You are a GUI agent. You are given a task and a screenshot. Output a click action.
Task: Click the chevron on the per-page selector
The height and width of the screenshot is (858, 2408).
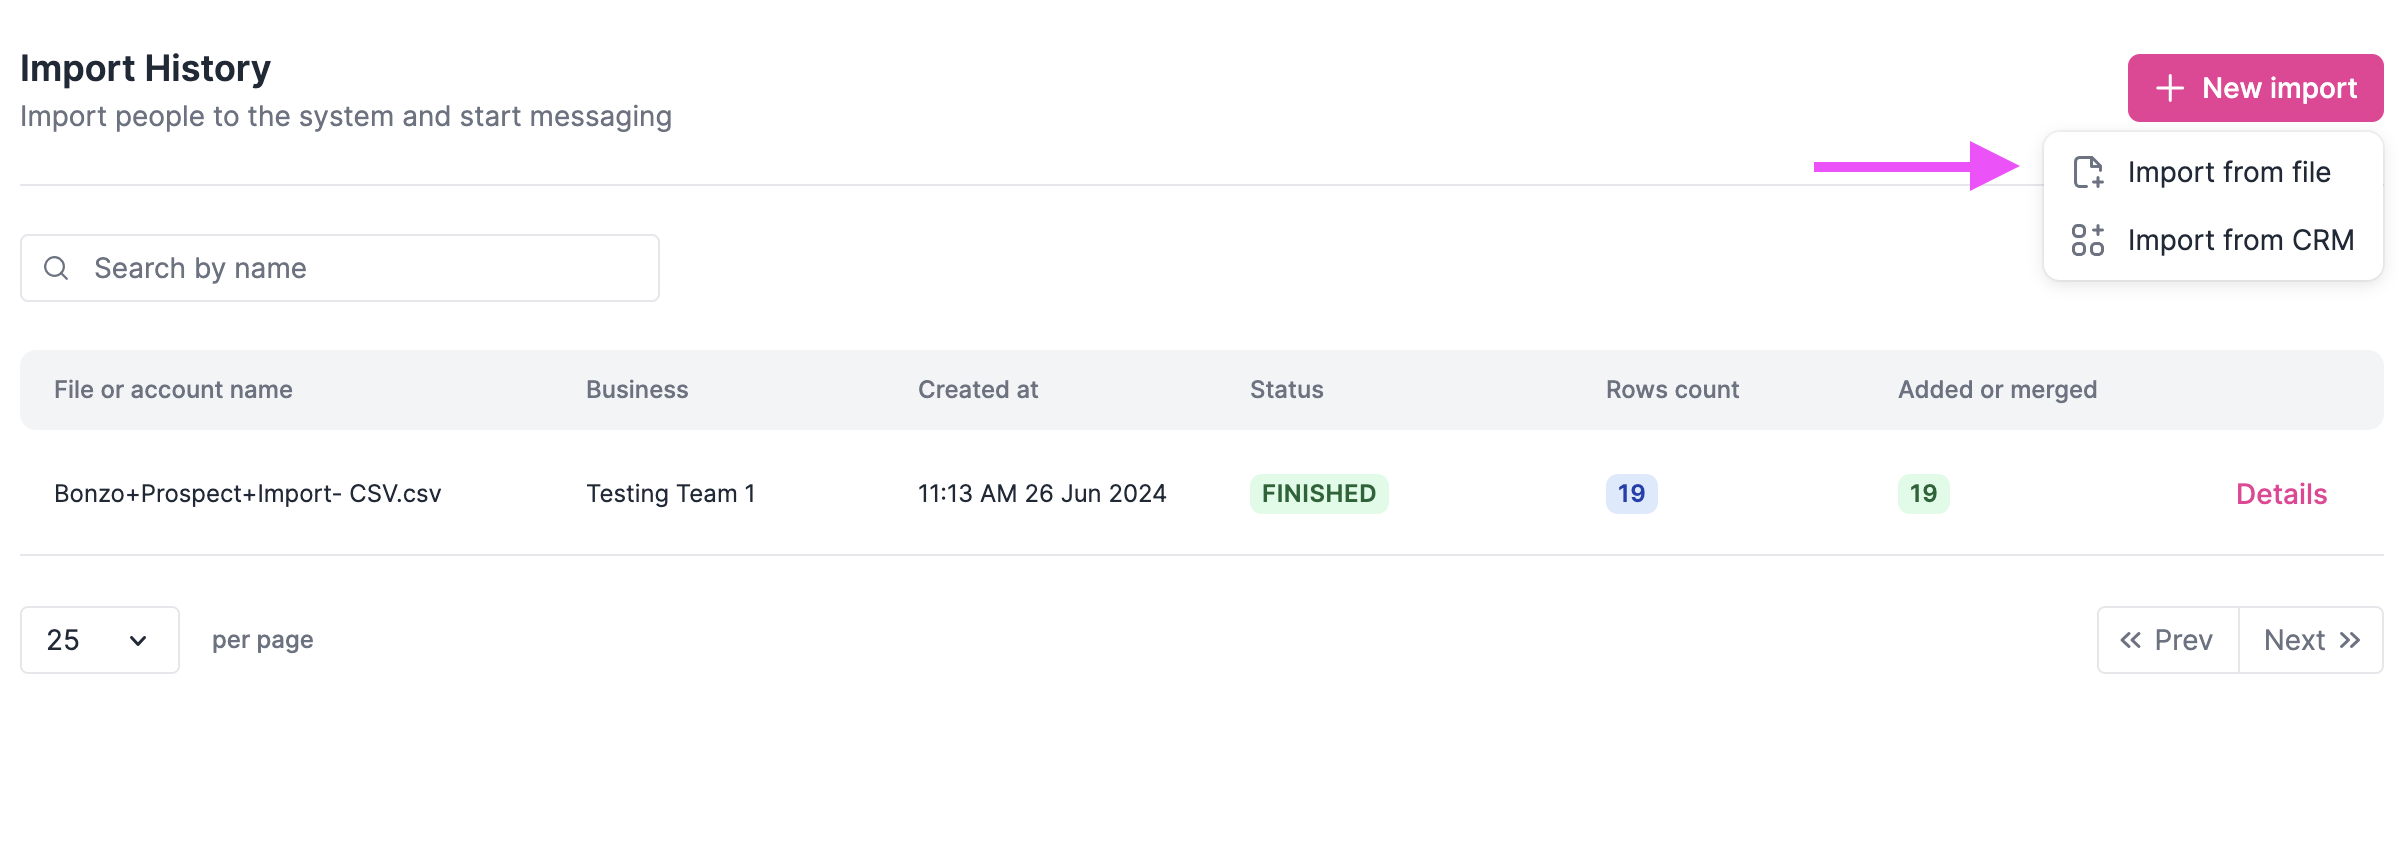[x=137, y=640]
